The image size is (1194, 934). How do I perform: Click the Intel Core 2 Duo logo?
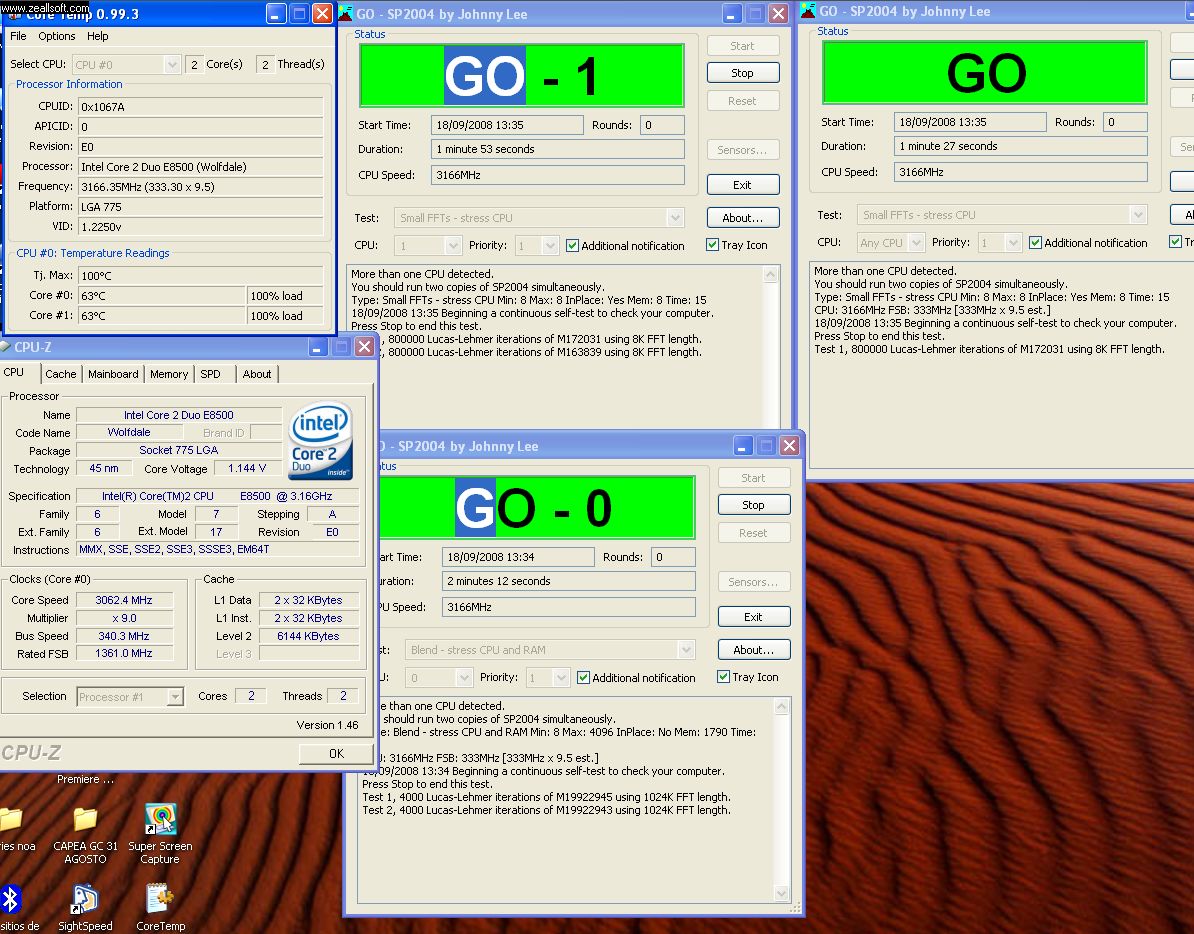pyautogui.click(x=320, y=441)
